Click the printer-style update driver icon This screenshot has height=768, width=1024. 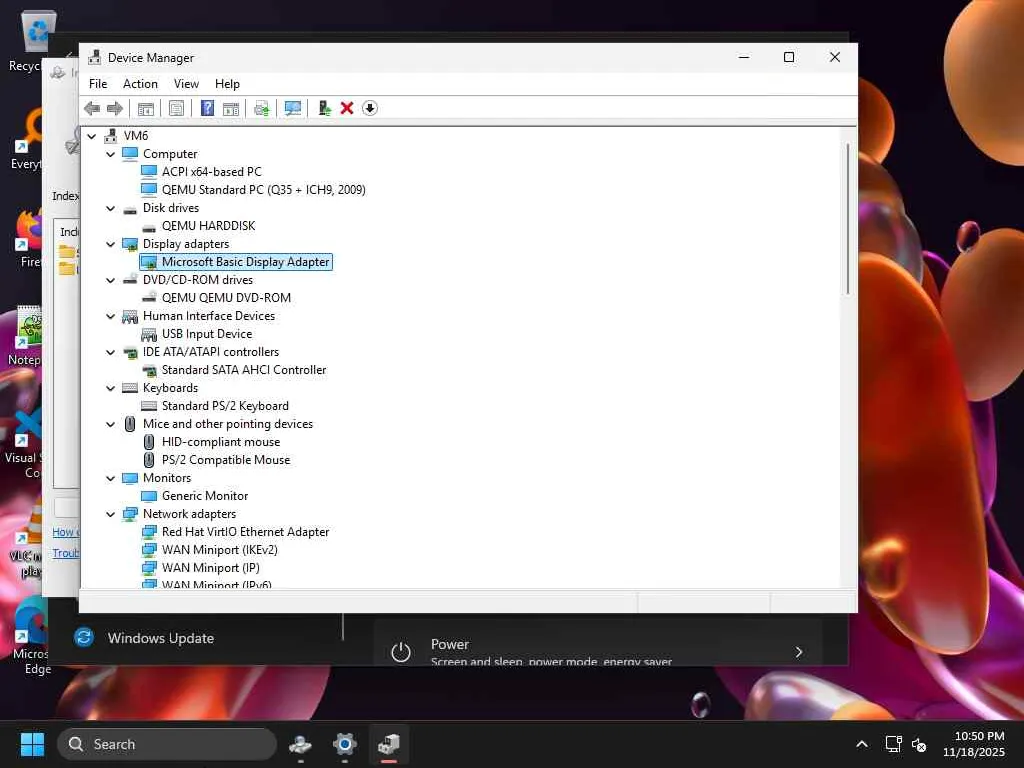point(262,108)
